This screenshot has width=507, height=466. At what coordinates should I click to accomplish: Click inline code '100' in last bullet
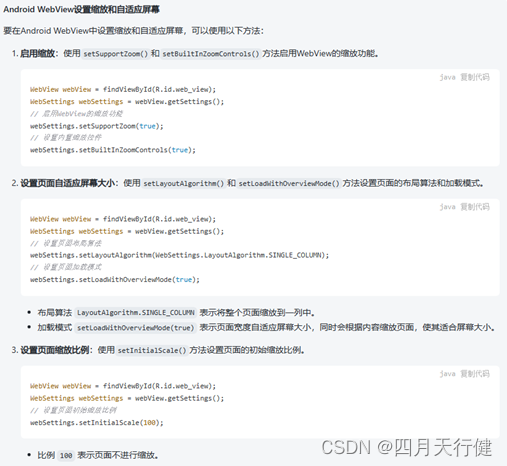[x=66, y=455]
